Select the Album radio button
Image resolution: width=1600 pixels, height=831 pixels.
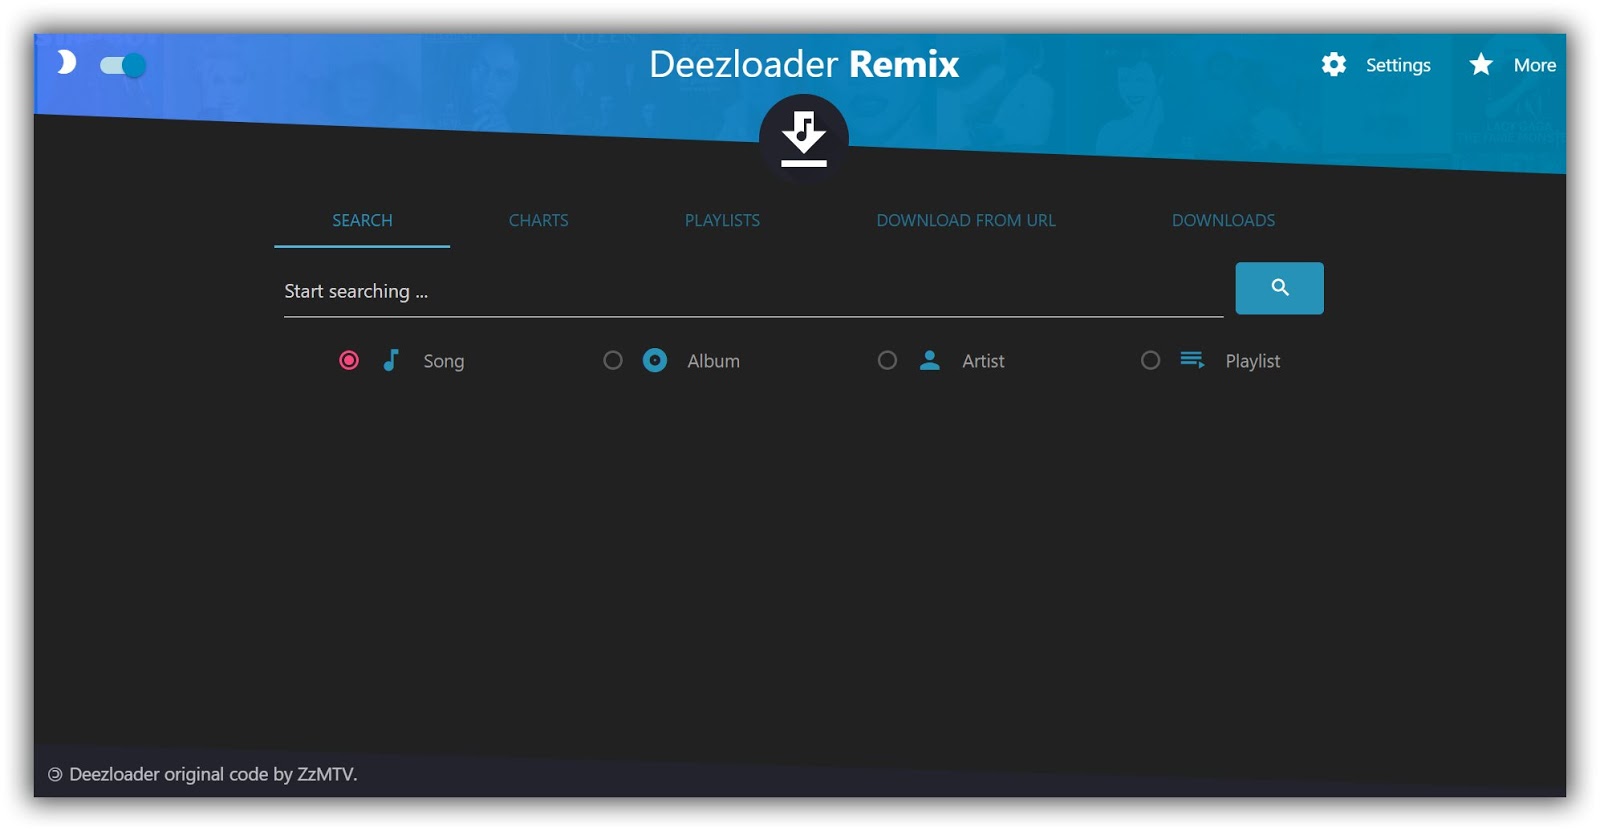613,360
